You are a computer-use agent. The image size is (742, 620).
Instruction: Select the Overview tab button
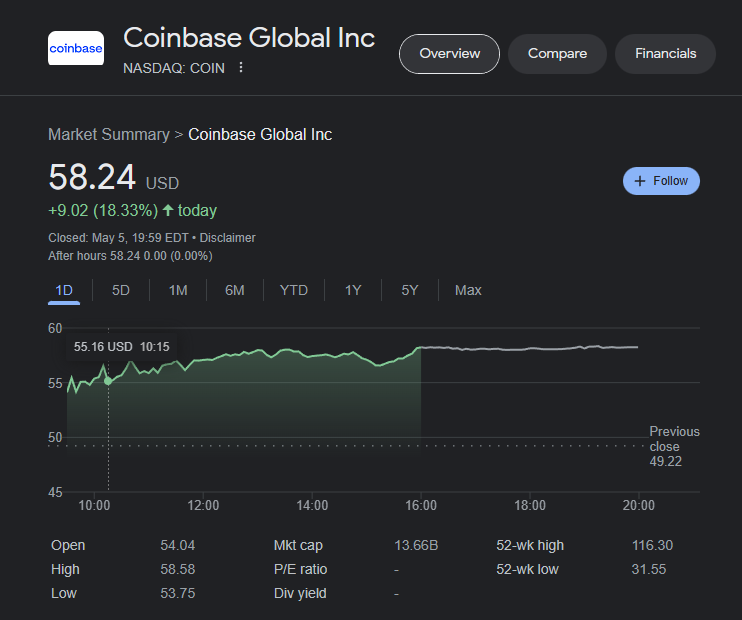449,53
